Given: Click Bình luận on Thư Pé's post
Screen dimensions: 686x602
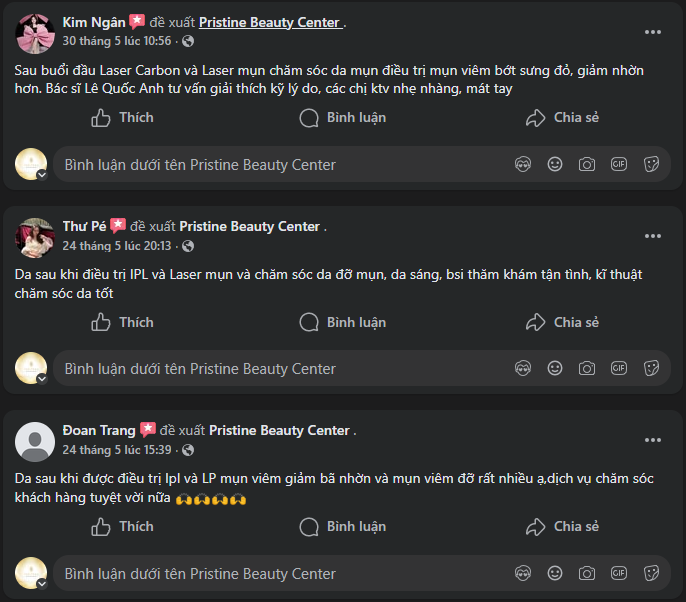Looking at the screenshot, I should coord(343,322).
